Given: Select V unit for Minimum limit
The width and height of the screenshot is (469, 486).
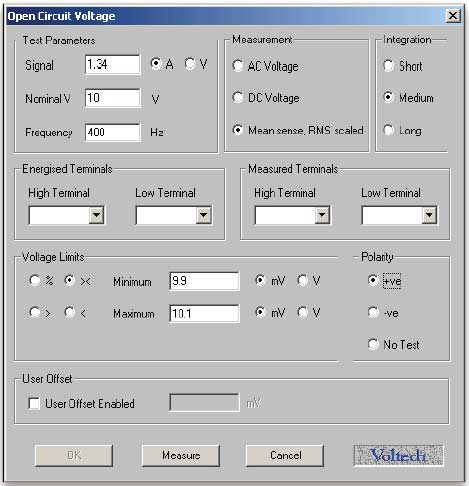Looking at the screenshot, I should click(x=302, y=280).
